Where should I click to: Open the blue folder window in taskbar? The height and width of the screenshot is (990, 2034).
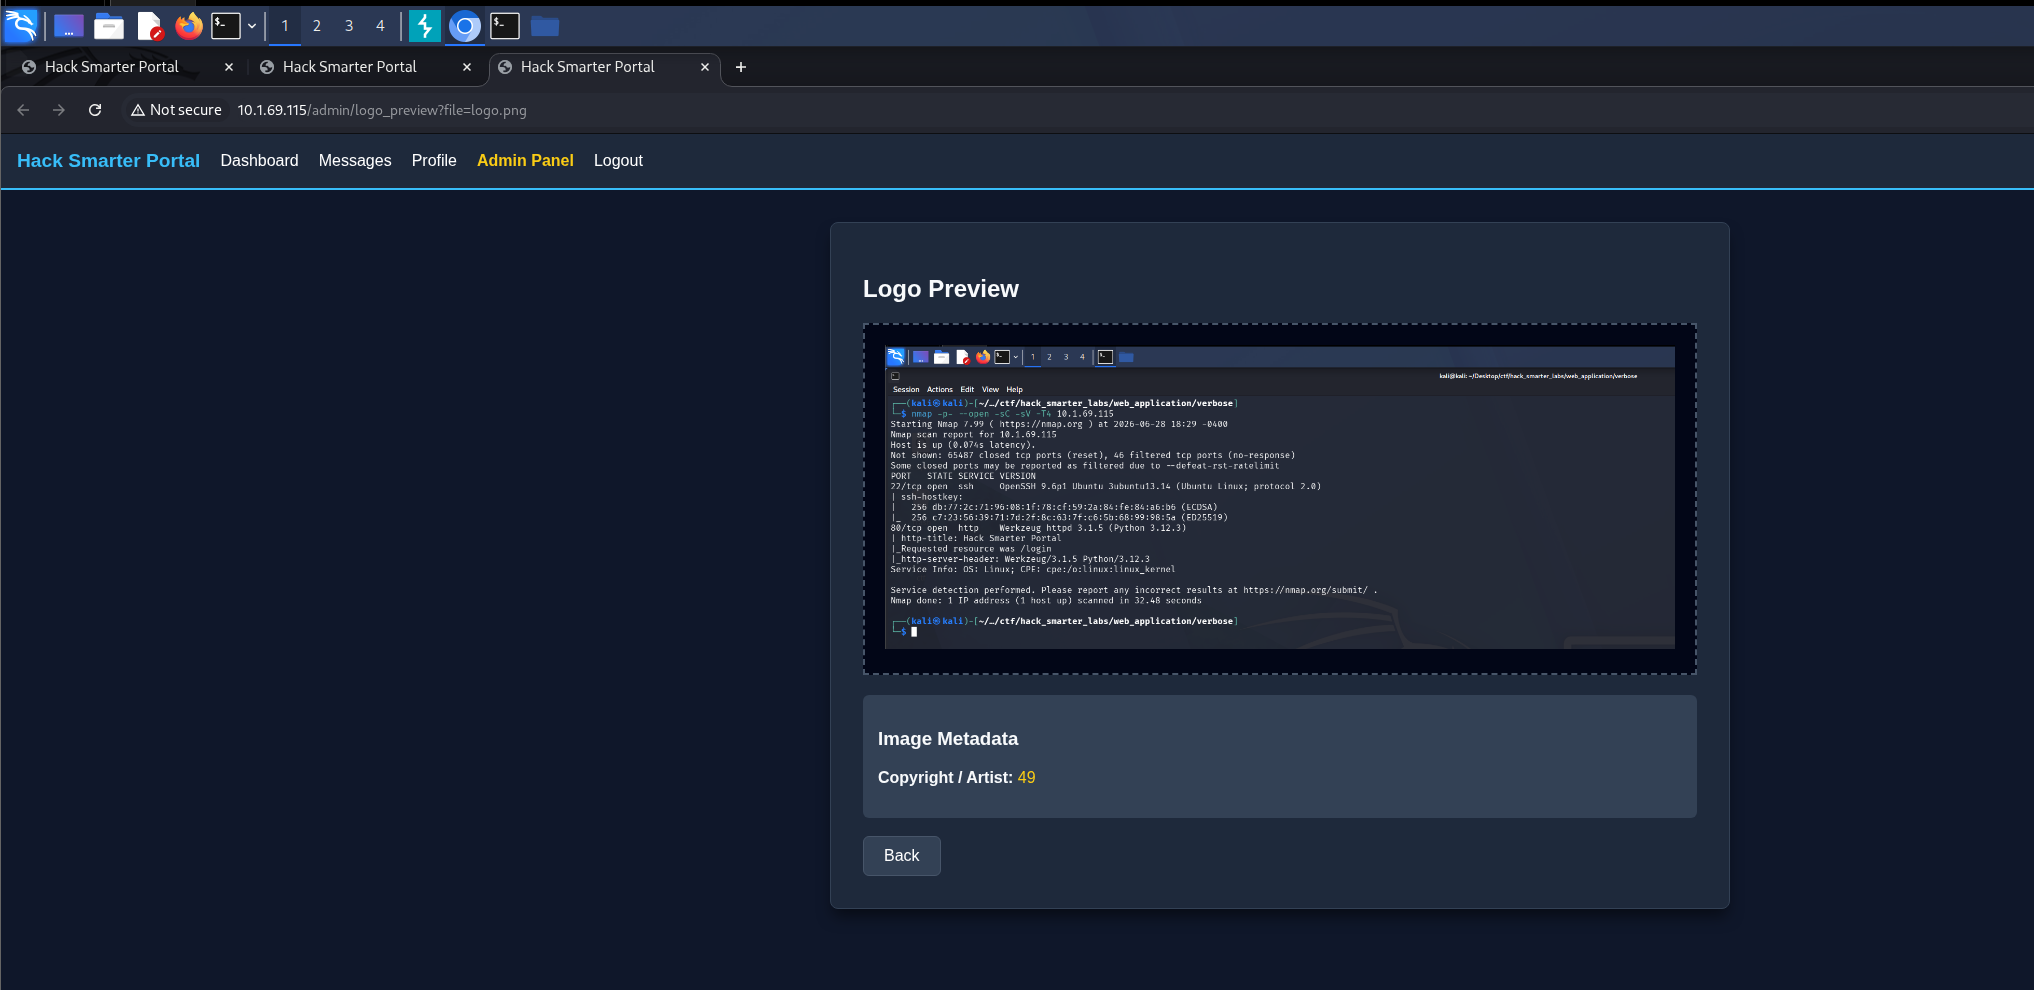tap(545, 26)
